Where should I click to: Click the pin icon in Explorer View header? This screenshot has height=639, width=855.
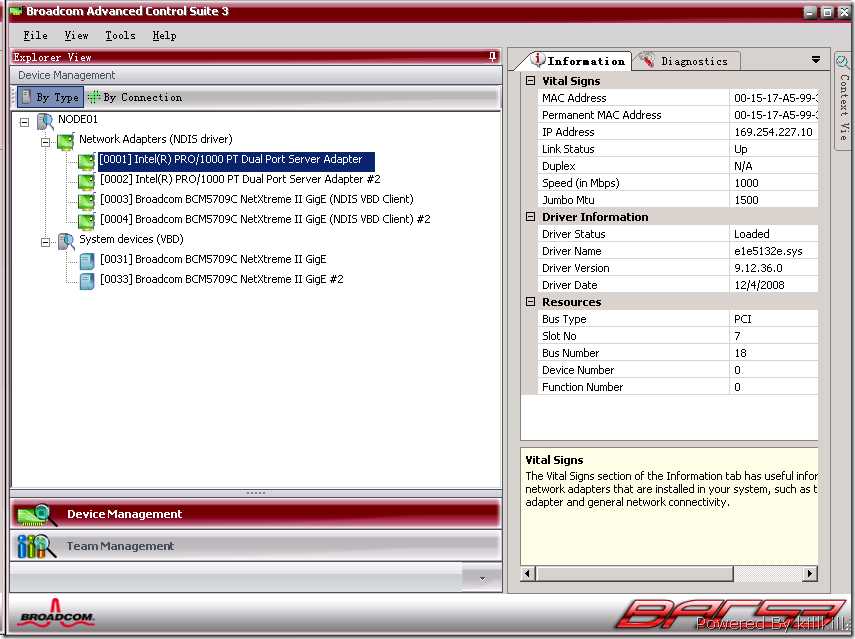pyautogui.click(x=492, y=57)
